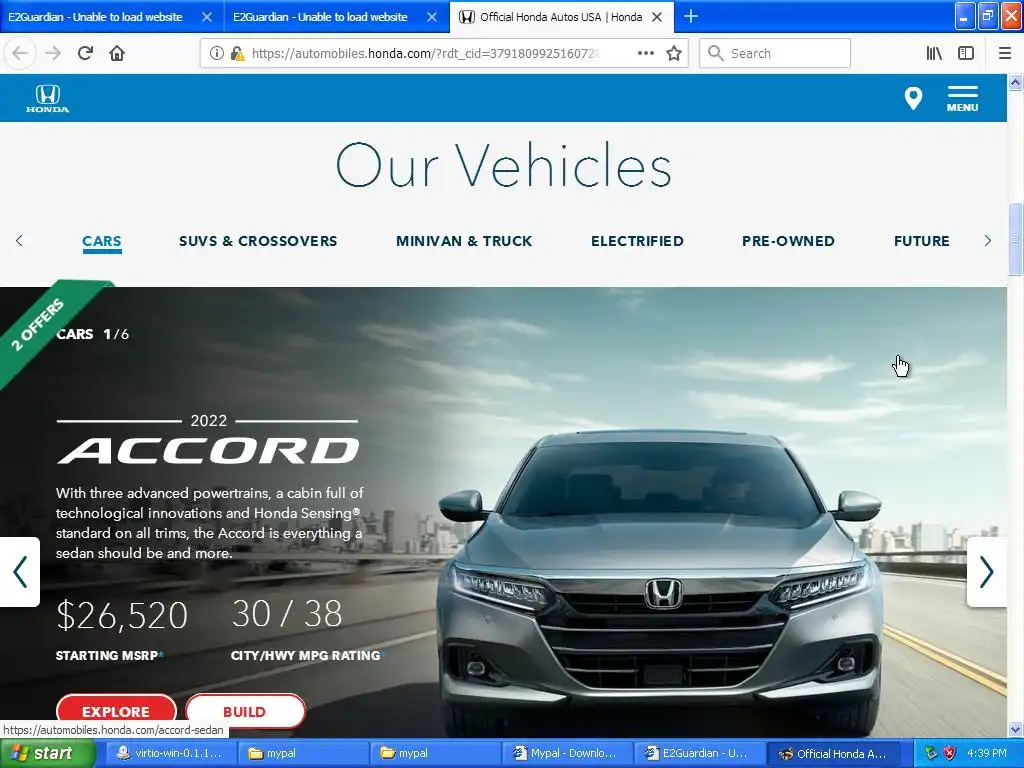Click the 2 OFFERS green ribbon
The height and width of the screenshot is (768, 1024).
[x=39, y=325]
